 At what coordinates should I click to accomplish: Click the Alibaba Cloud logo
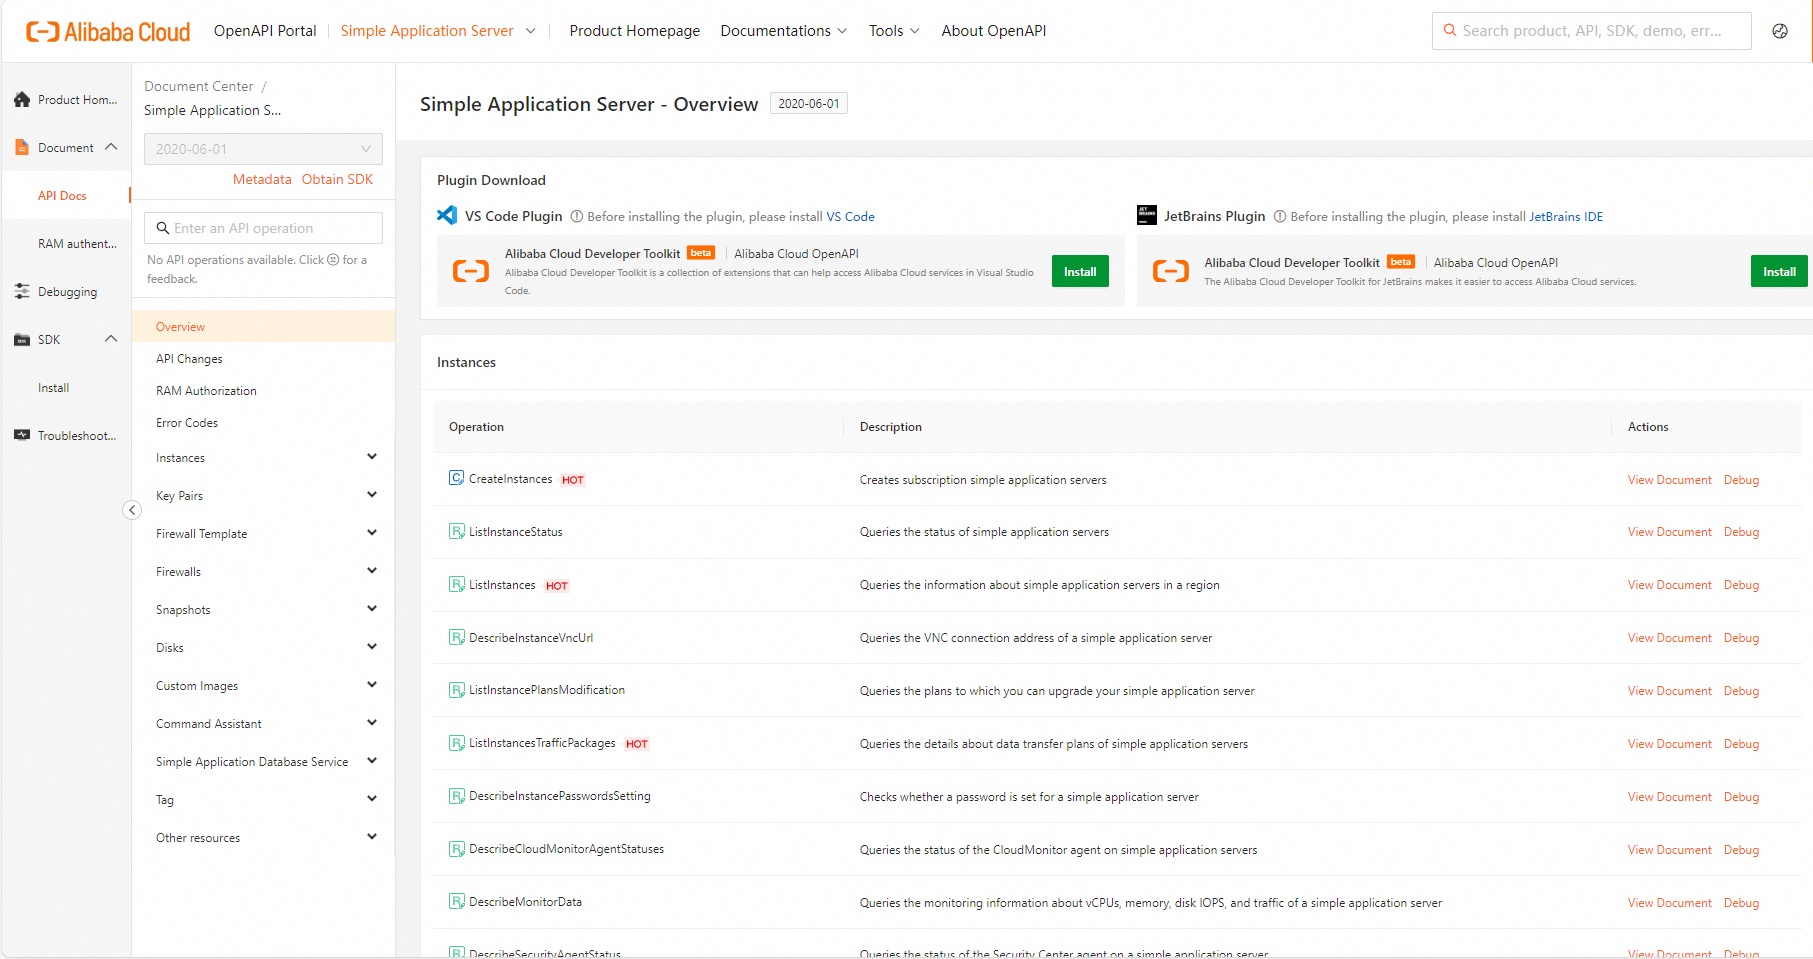108,31
